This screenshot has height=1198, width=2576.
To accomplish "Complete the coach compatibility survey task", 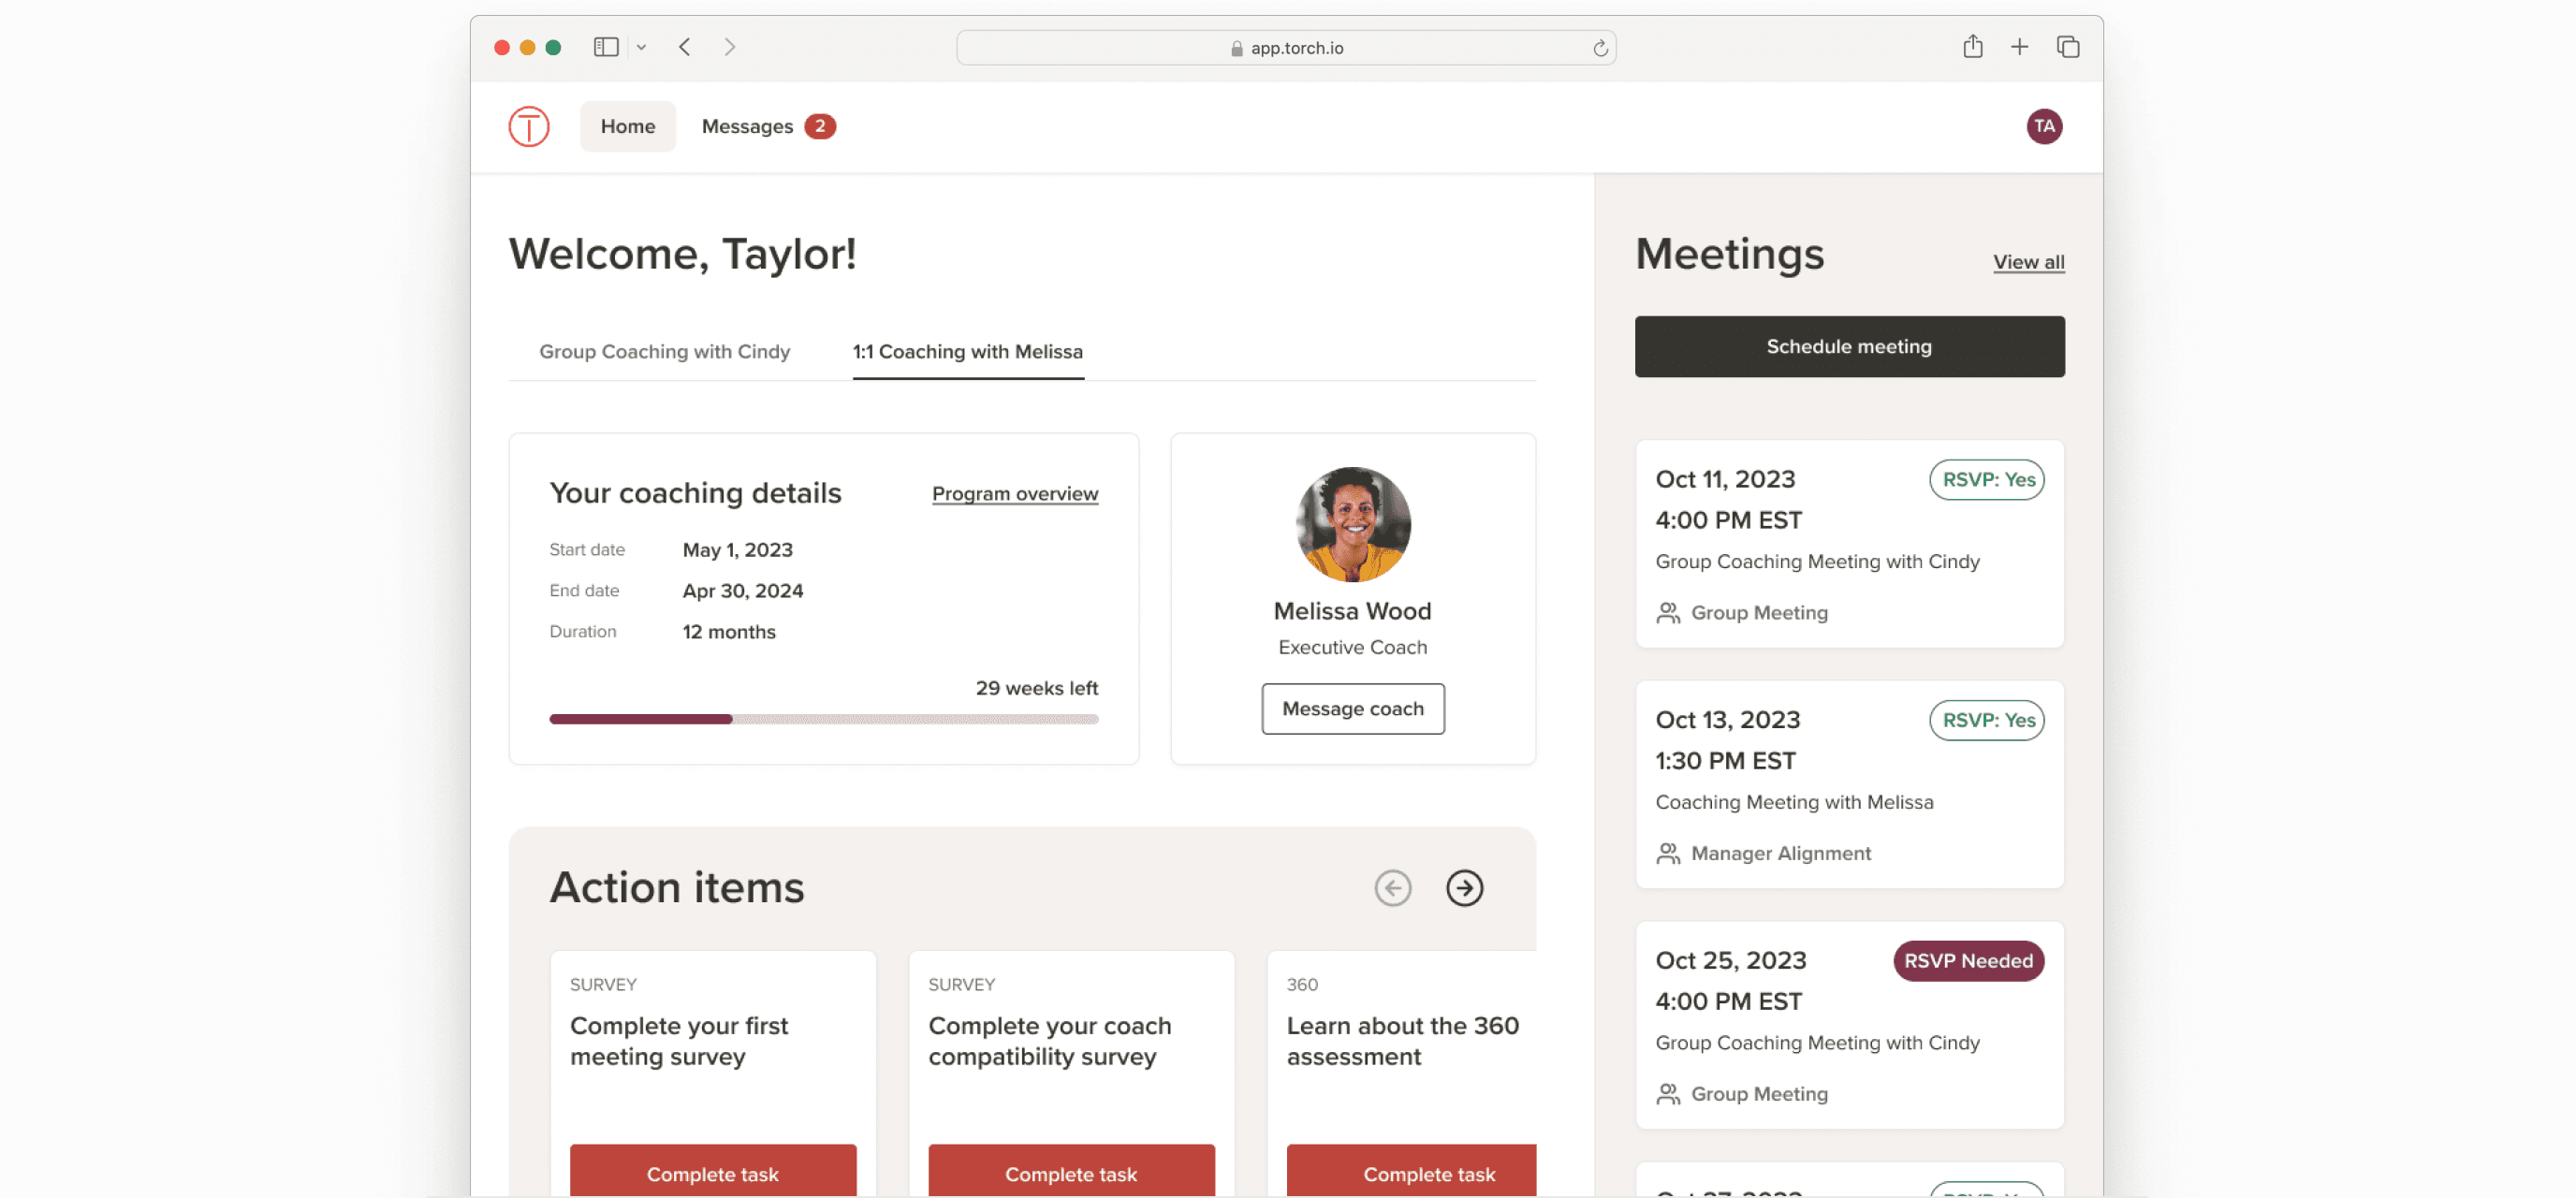I will tap(1071, 1172).
